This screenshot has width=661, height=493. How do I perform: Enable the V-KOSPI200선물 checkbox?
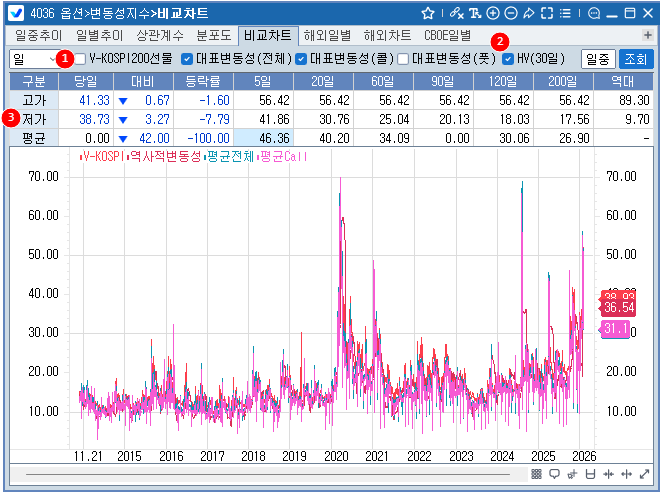80,59
